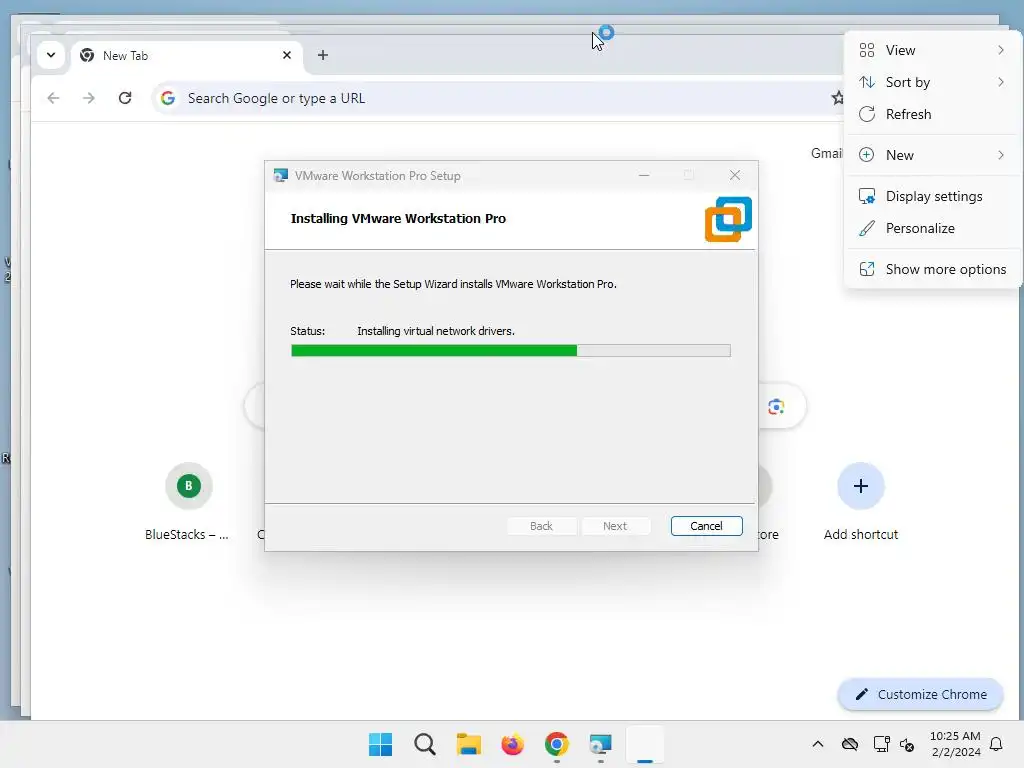Click Cancel in the VMware setup dialog
The image size is (1024, 768).
coord(706,526)
